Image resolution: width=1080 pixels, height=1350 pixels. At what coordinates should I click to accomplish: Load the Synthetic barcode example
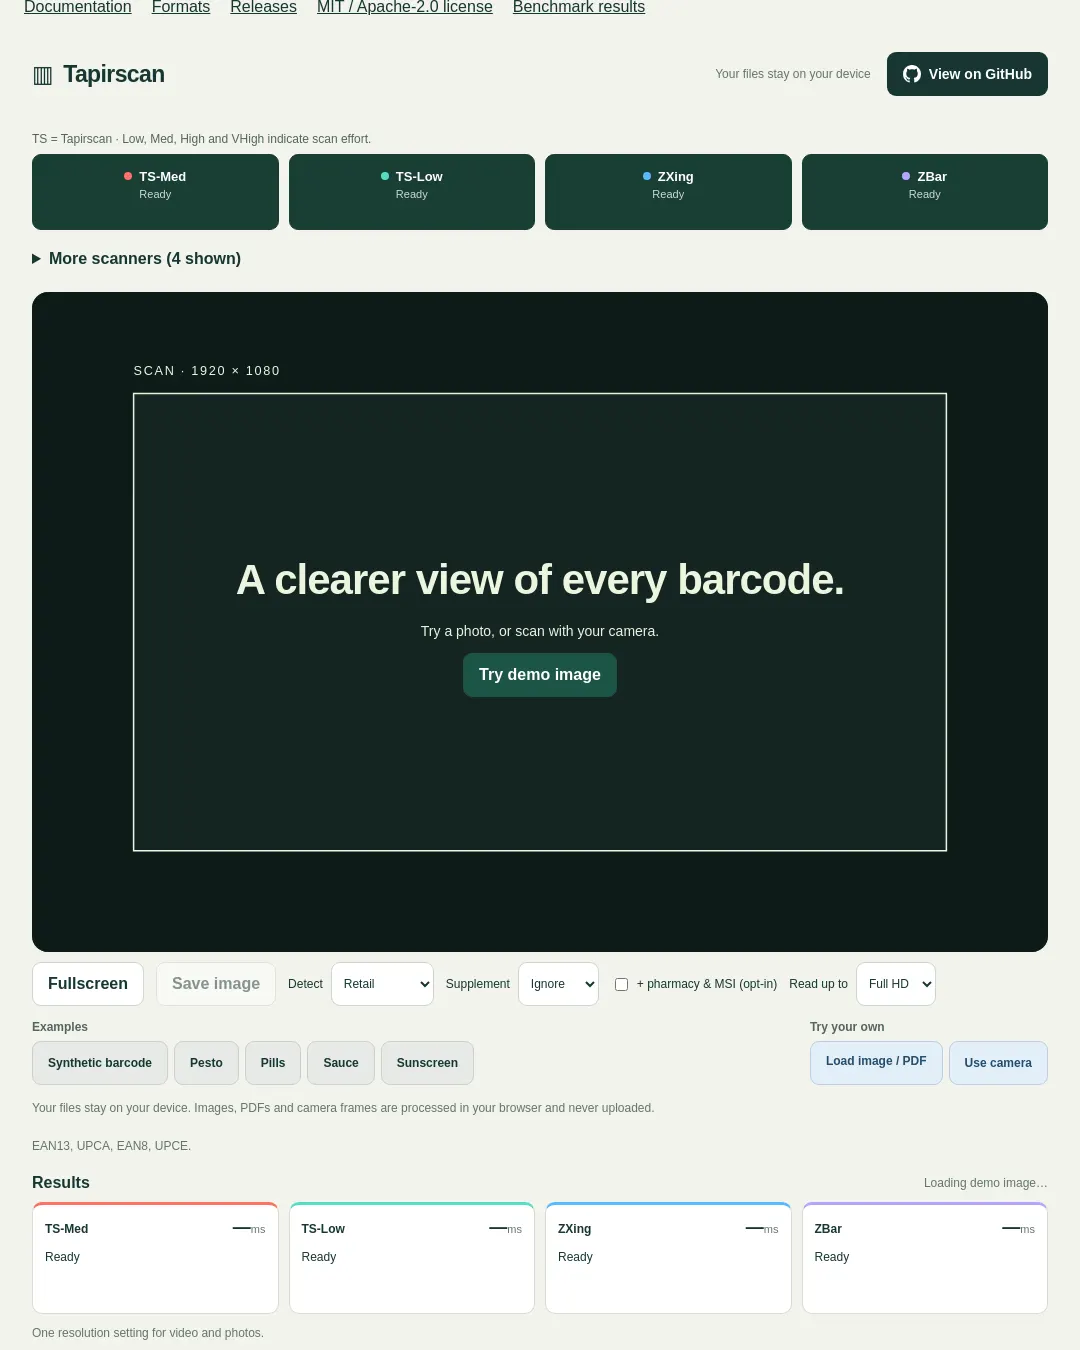click(100, 1063)
